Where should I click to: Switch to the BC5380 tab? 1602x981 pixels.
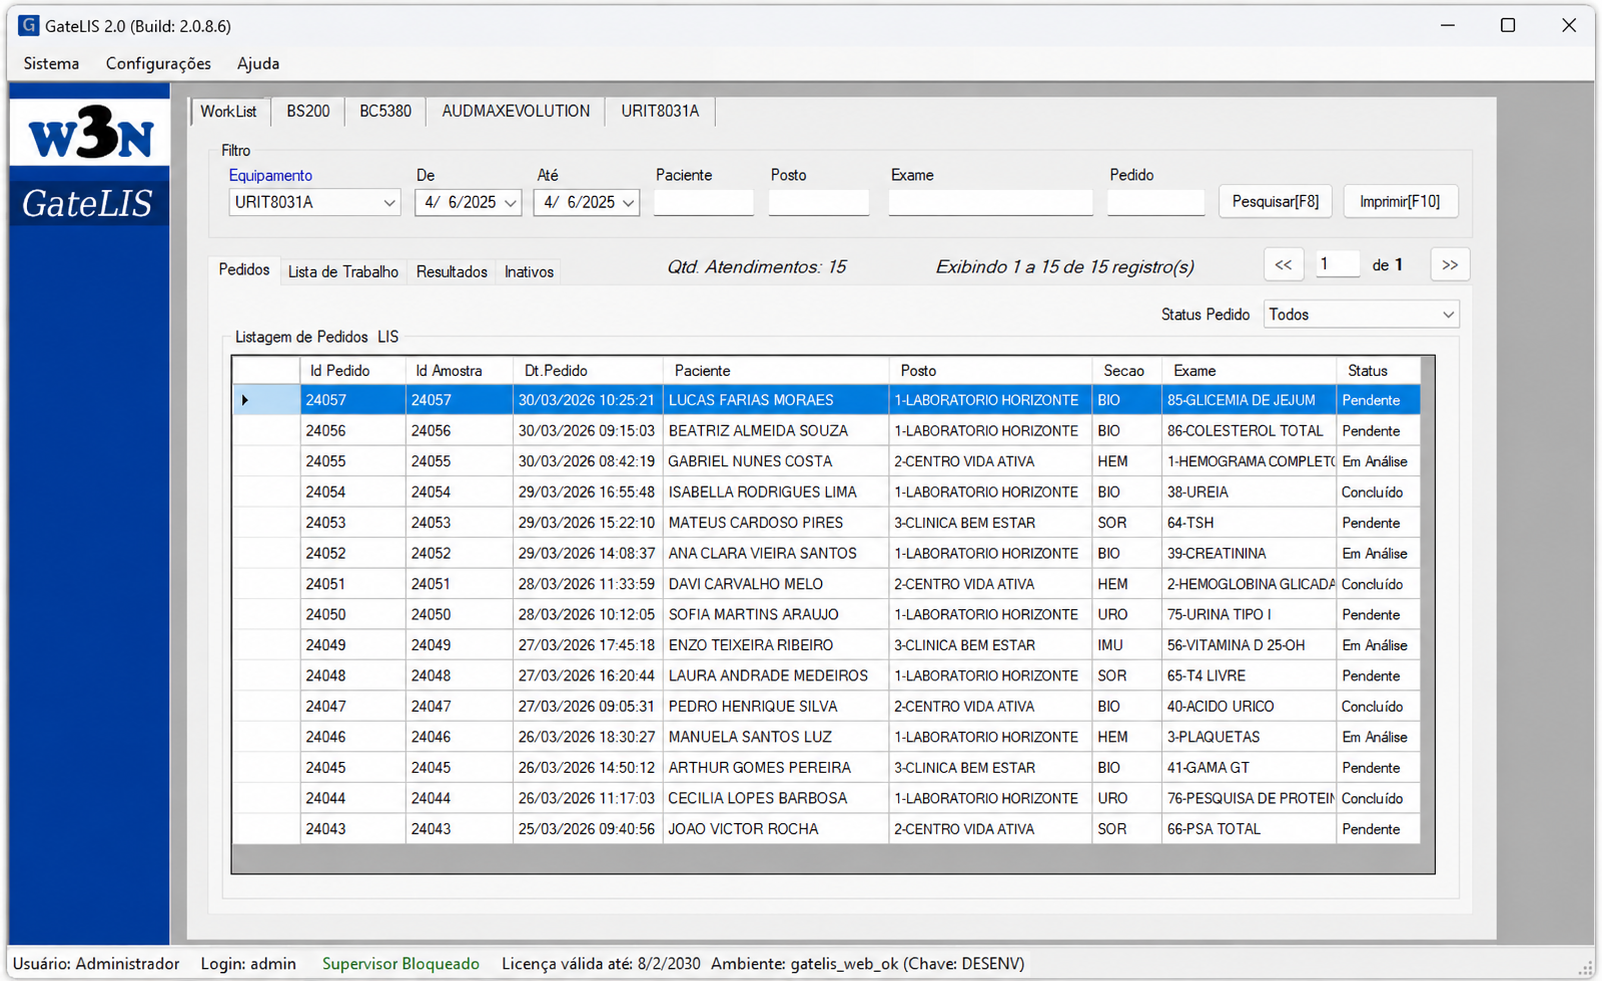385,111
